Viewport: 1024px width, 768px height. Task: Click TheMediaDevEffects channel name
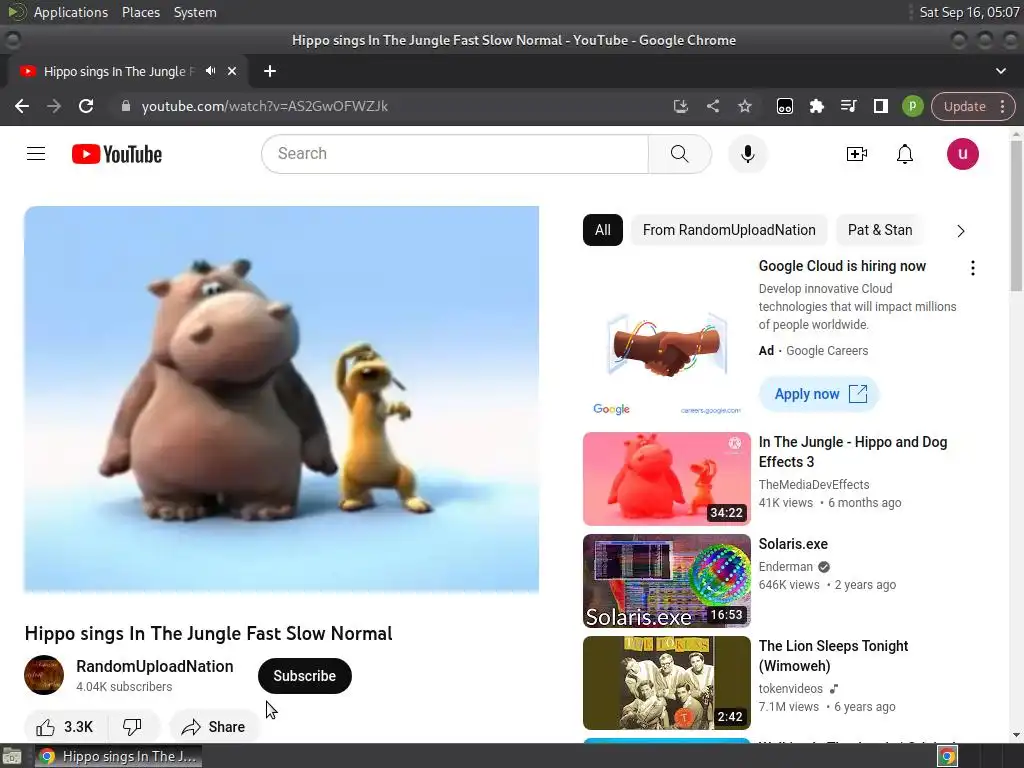pos(814,485)
